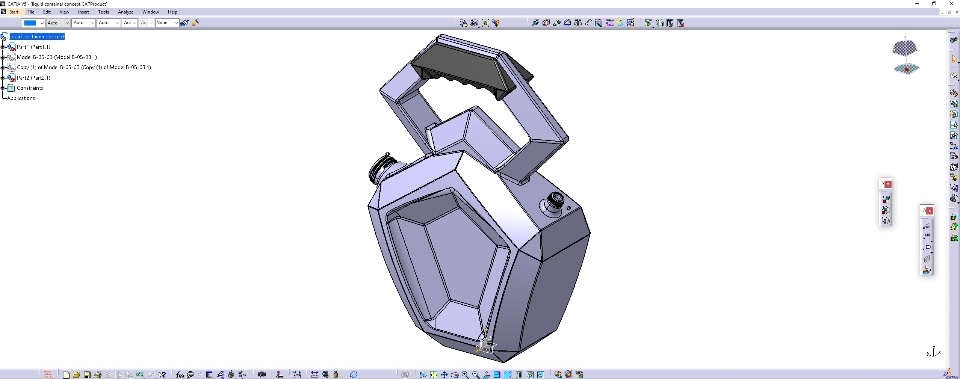
Task: Close the left floating toolbar at right edge
Action: point(888,184)
